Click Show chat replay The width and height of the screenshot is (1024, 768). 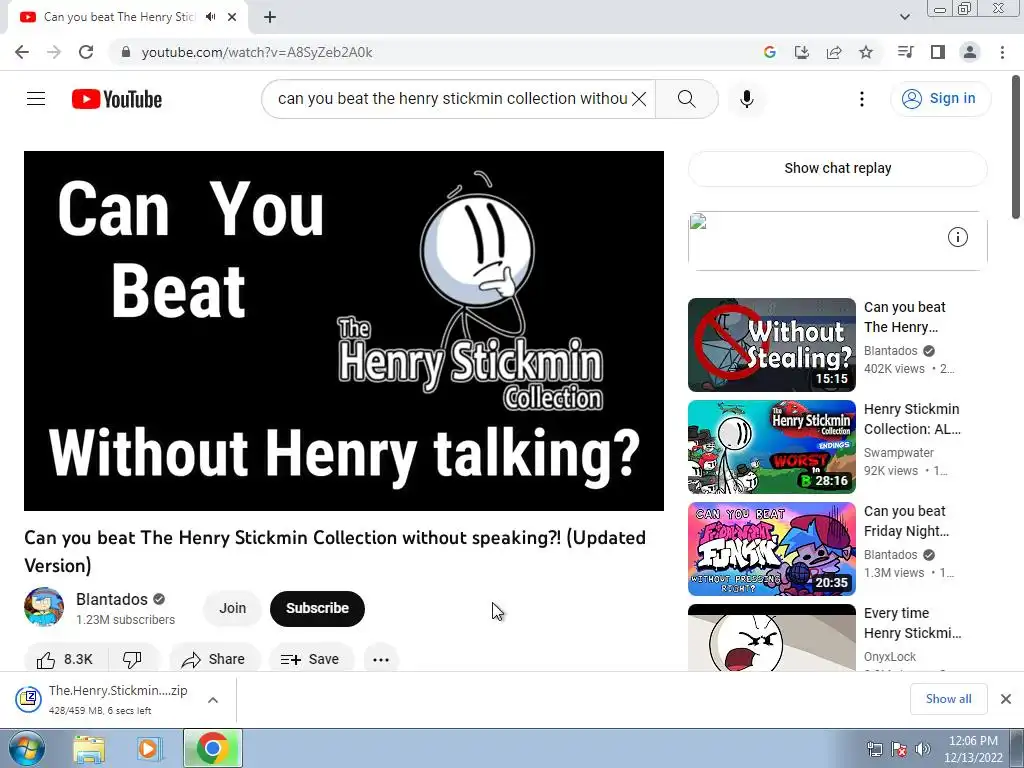pyautogui.click(x=837, y=168)
